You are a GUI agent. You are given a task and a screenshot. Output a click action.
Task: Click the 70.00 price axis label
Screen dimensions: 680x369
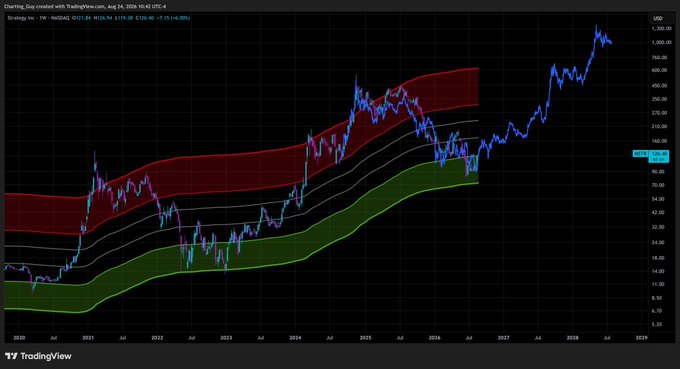[658, 185]
